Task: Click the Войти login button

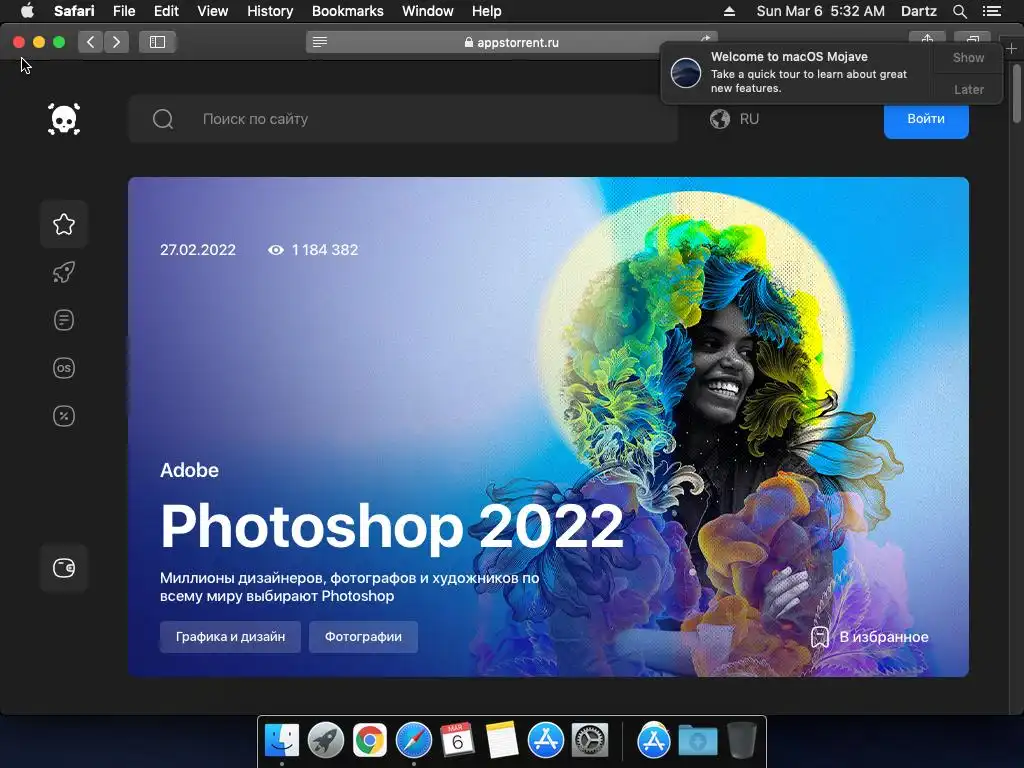Action: pyautogui.click(x=926, y=119)
